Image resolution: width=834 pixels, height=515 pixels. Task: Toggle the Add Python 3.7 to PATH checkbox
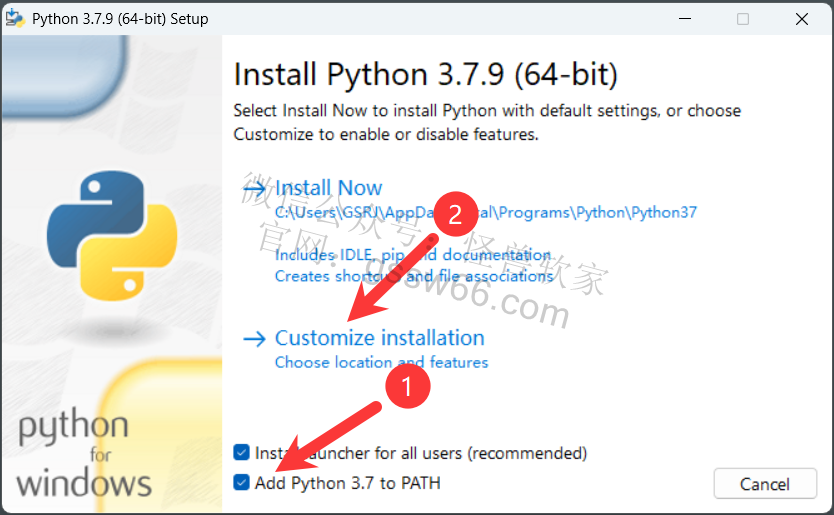(241, 483)
